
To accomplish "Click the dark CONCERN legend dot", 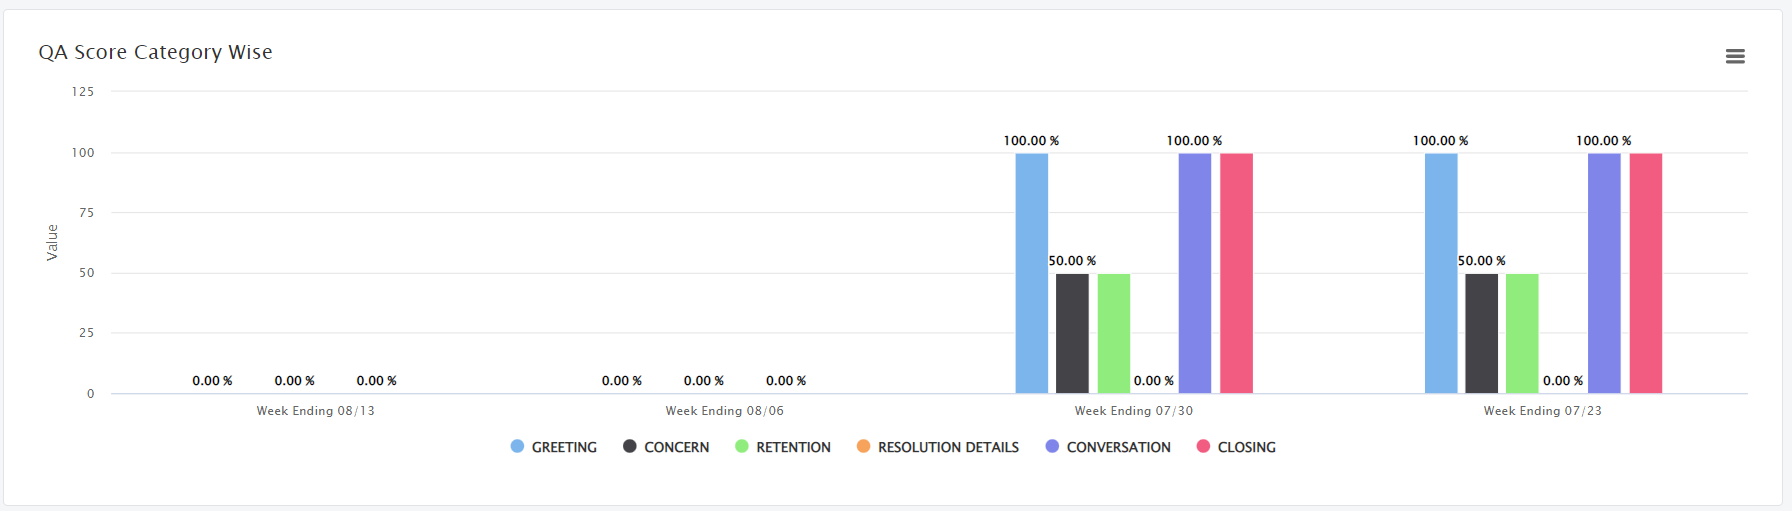I will [x=630, y=446].
